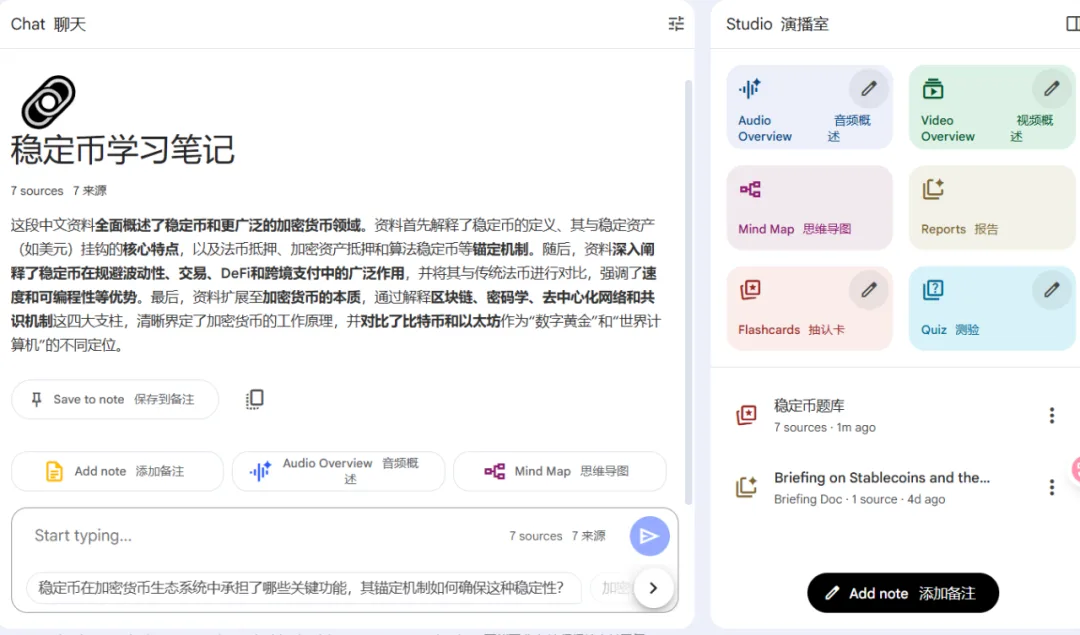Click the Flashcards card icon

[x=749, y=290]
